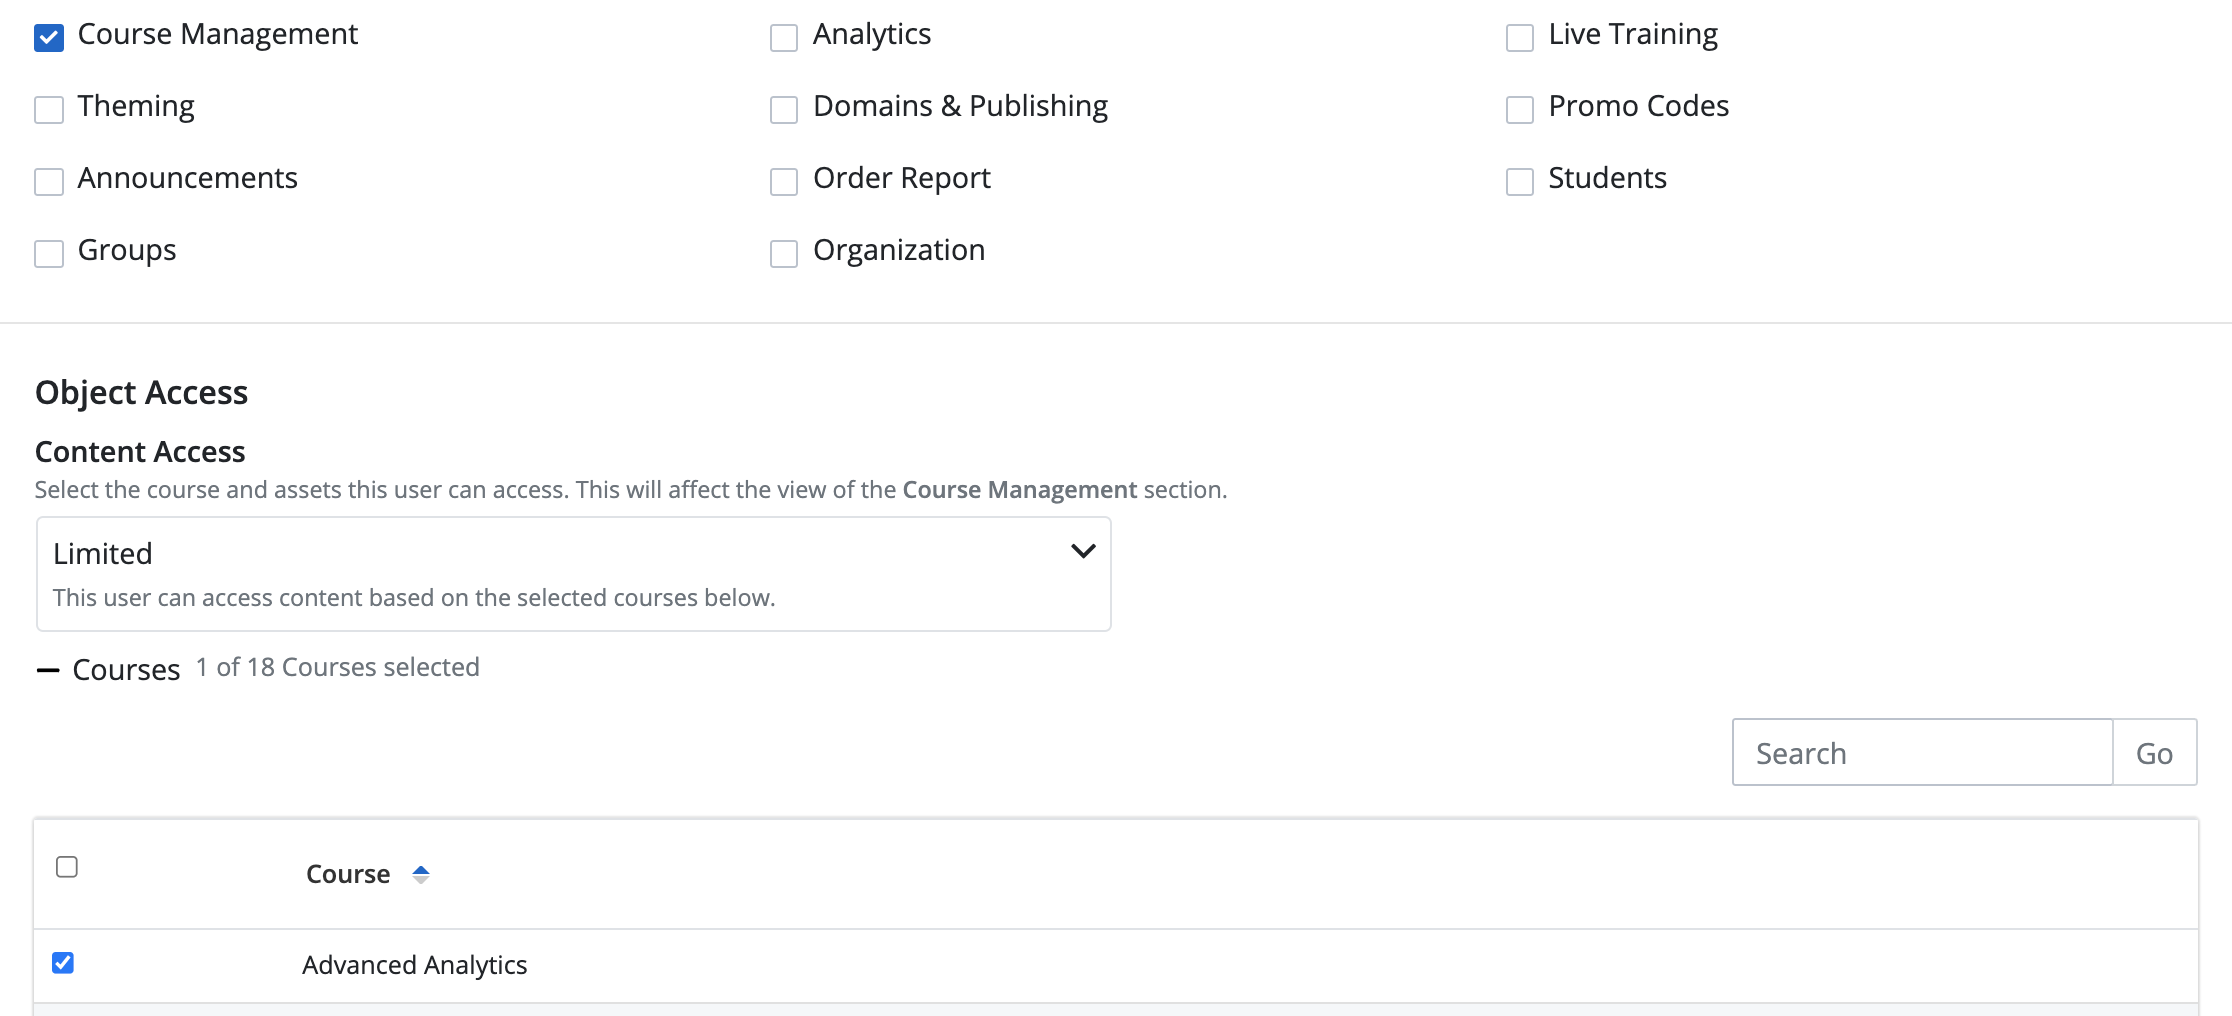Collapse the Courses section with minus icon

coord(47,670)
